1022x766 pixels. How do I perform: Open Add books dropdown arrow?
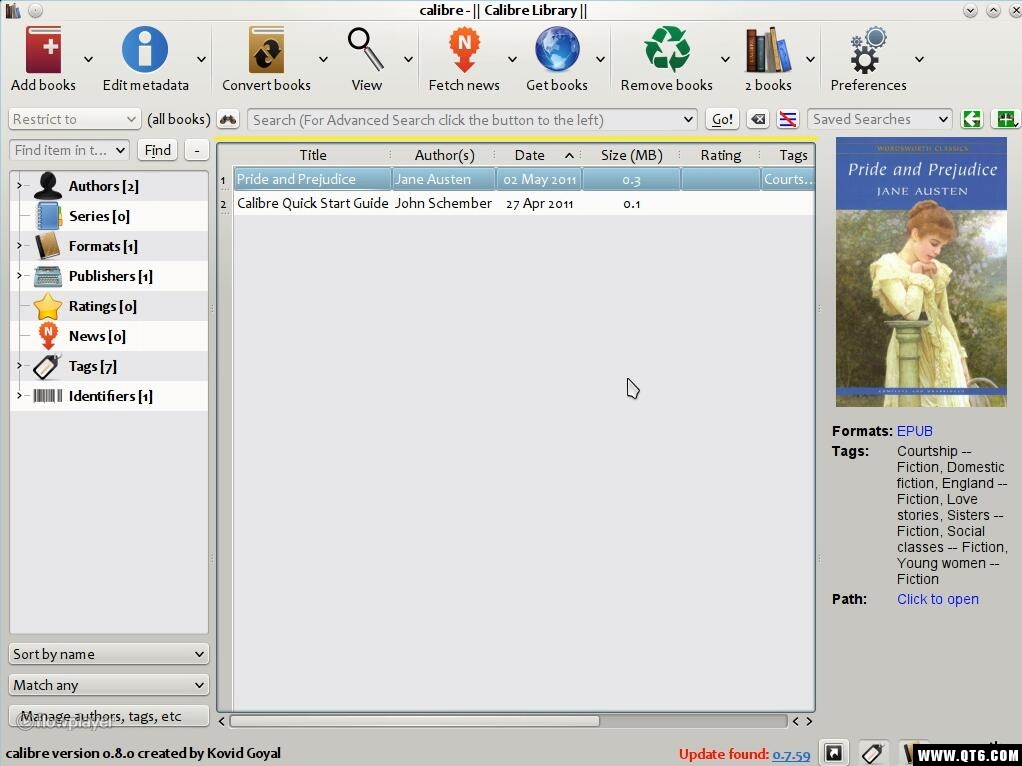tap(88, 59)
